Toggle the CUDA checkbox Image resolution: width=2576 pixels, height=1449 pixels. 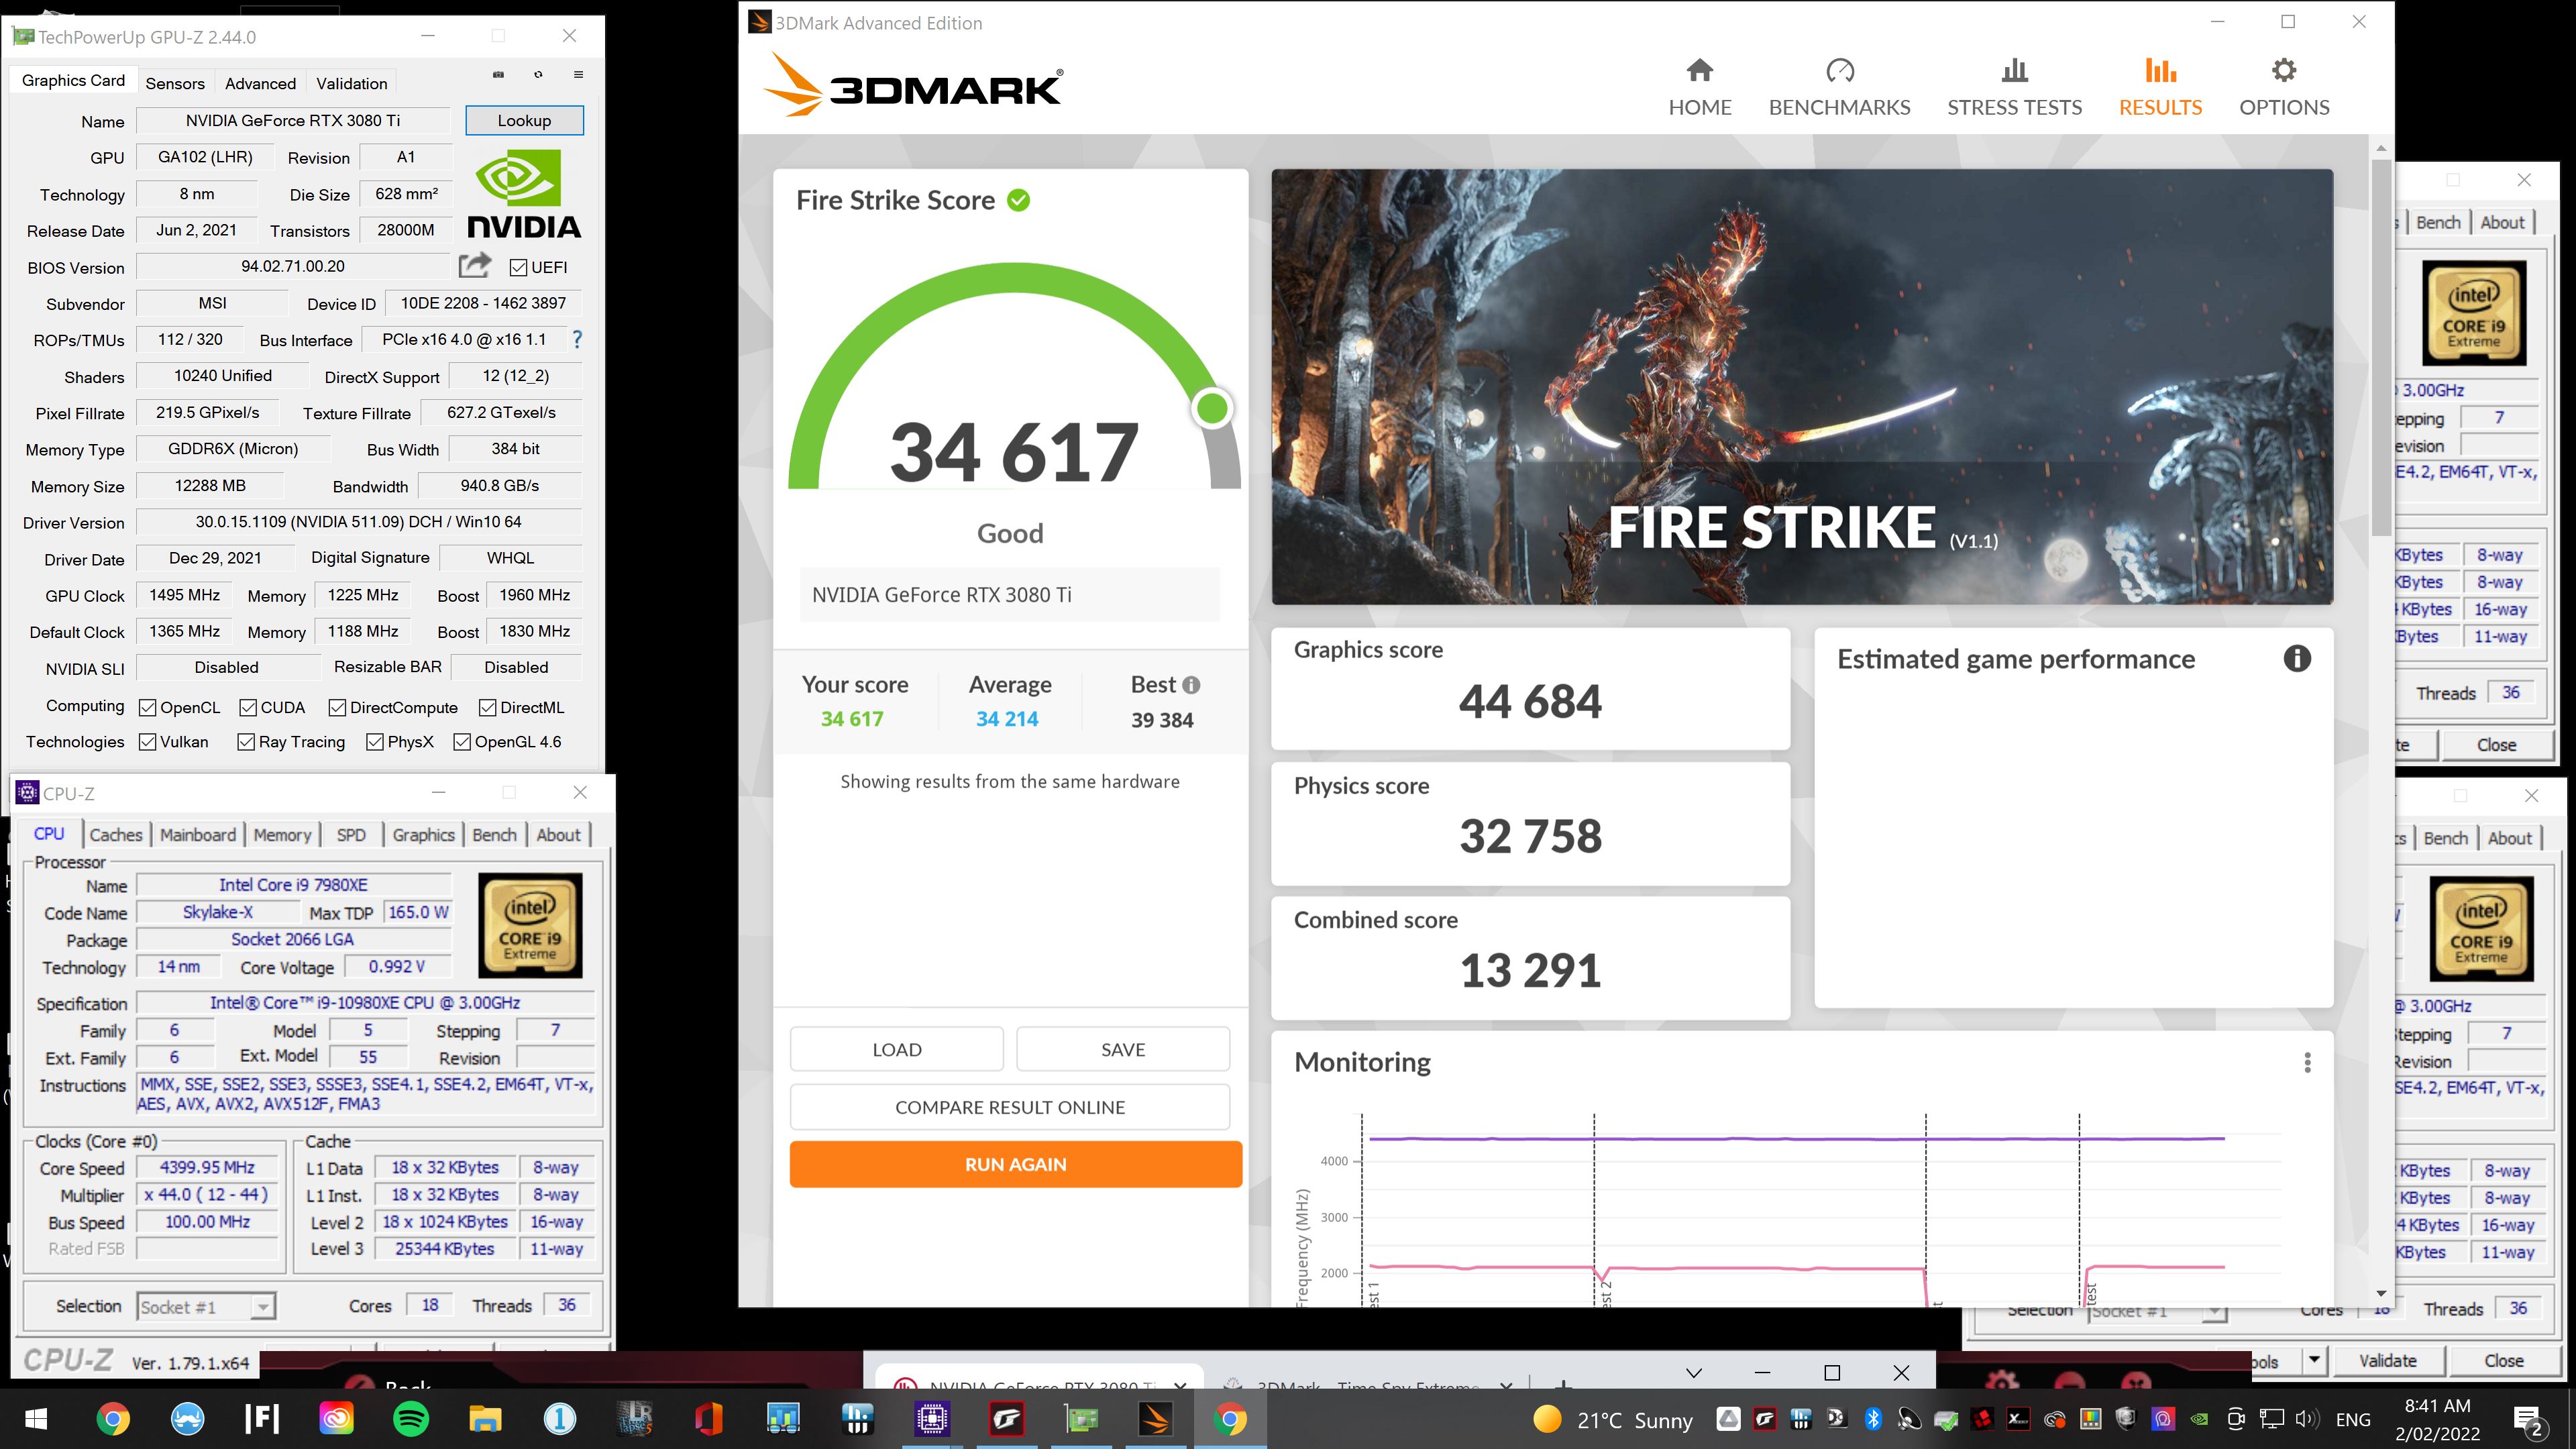click(248, 708)
